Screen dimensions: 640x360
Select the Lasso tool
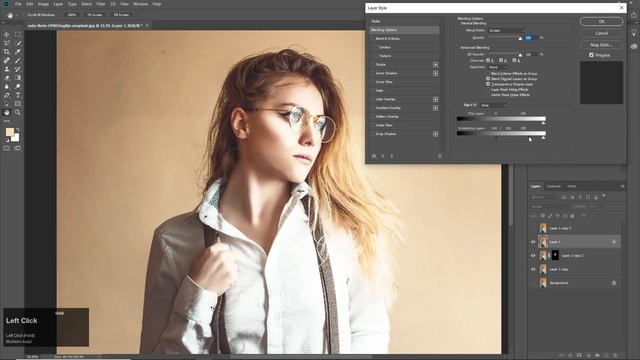click(7, 43)
